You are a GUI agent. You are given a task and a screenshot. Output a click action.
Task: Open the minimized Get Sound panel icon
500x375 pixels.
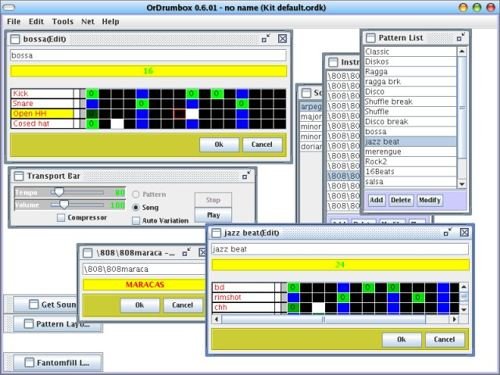click(34, 304)
